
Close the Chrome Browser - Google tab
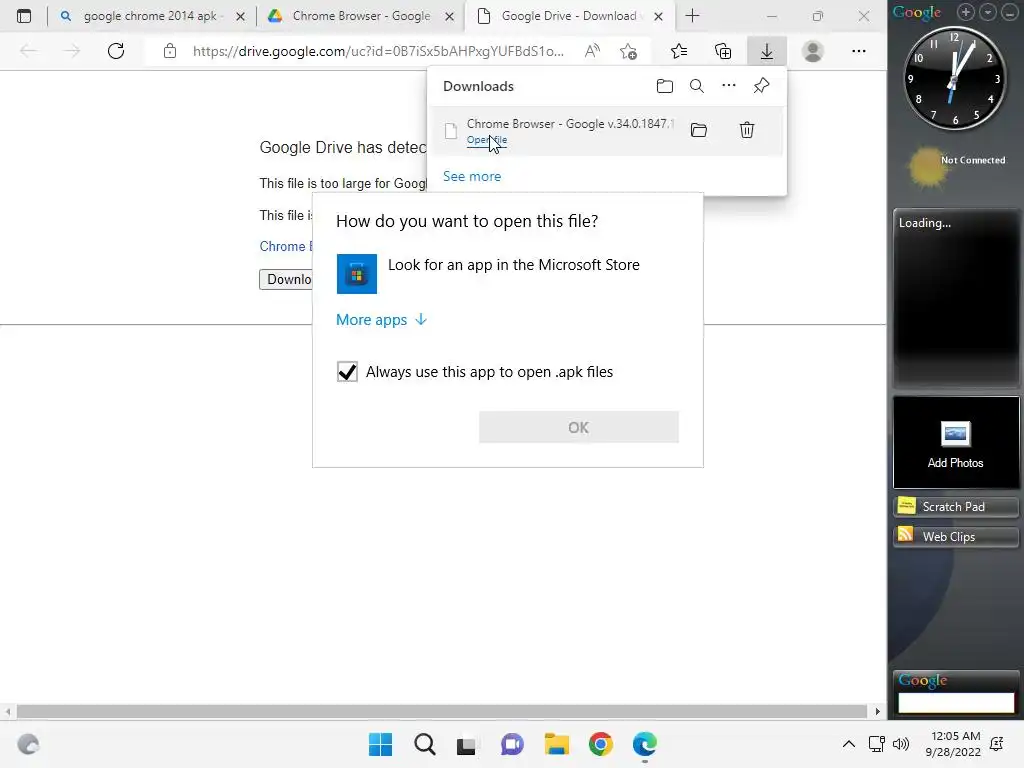pos(449,16)
